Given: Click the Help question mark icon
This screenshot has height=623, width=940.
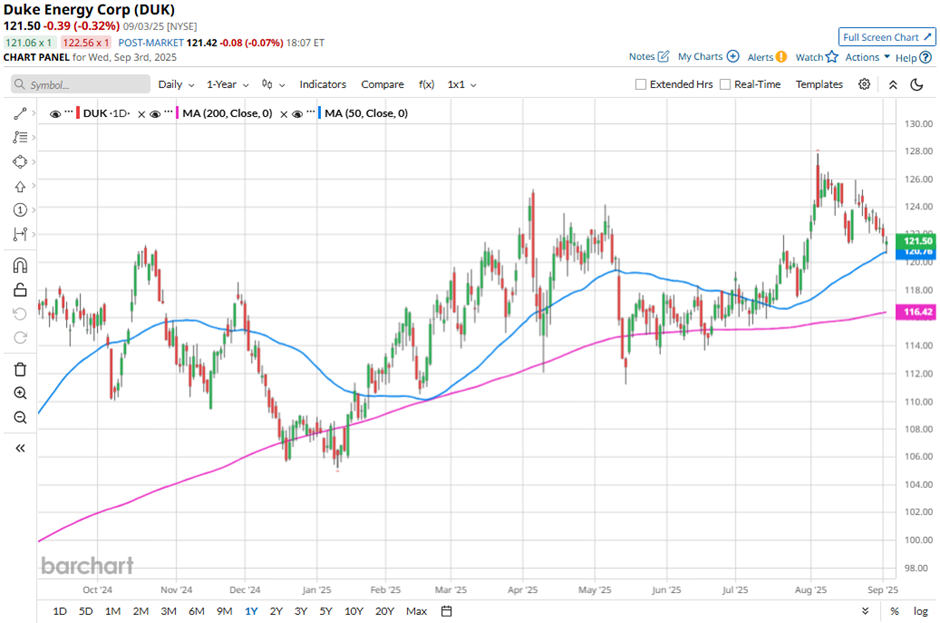Looking at the screenshot, I should click(926, 58).
